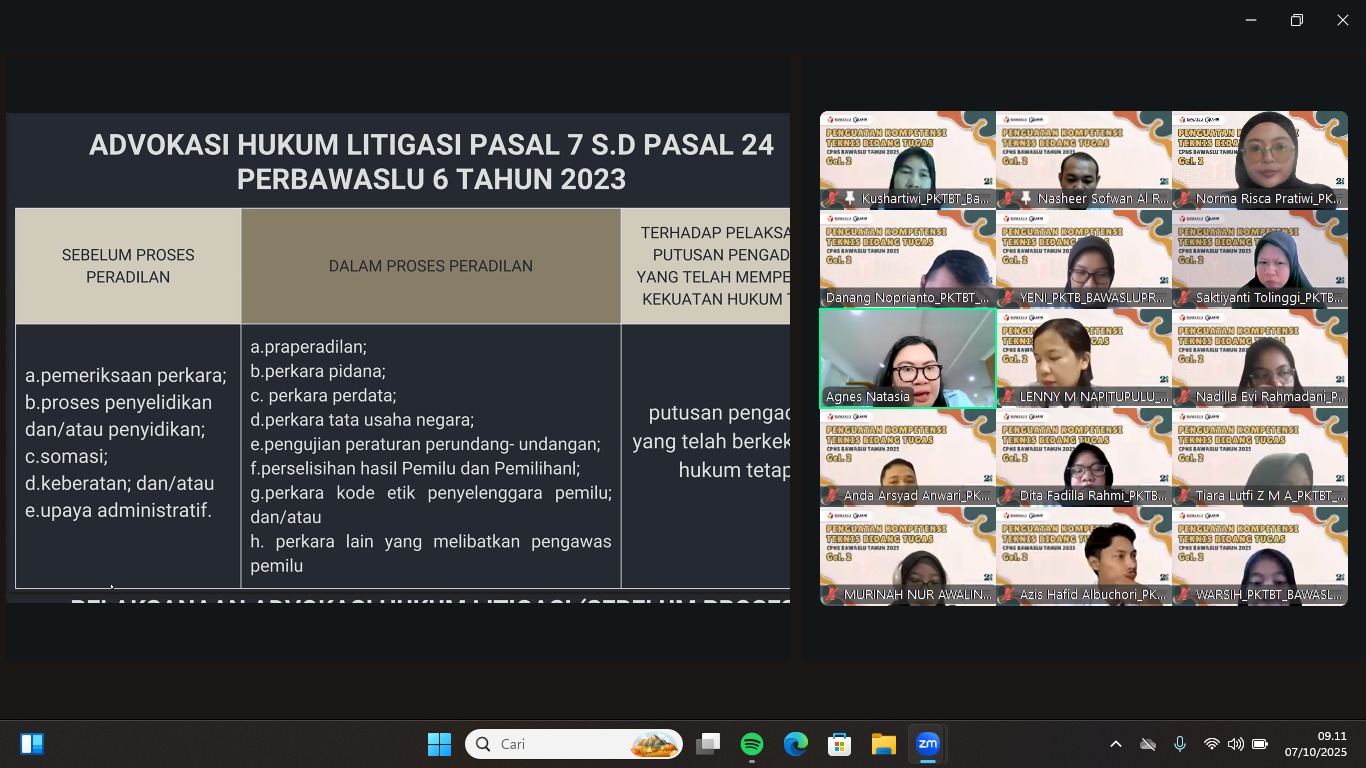Click the battery status tray icon
The width and height of the screenshot is (1366, 768).
[1260, 744]
